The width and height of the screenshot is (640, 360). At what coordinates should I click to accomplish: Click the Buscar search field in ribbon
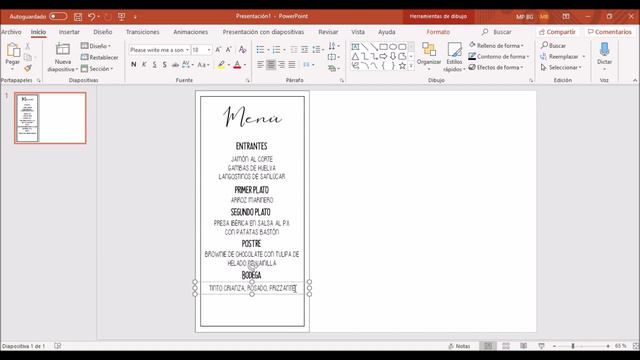(502, 32)
